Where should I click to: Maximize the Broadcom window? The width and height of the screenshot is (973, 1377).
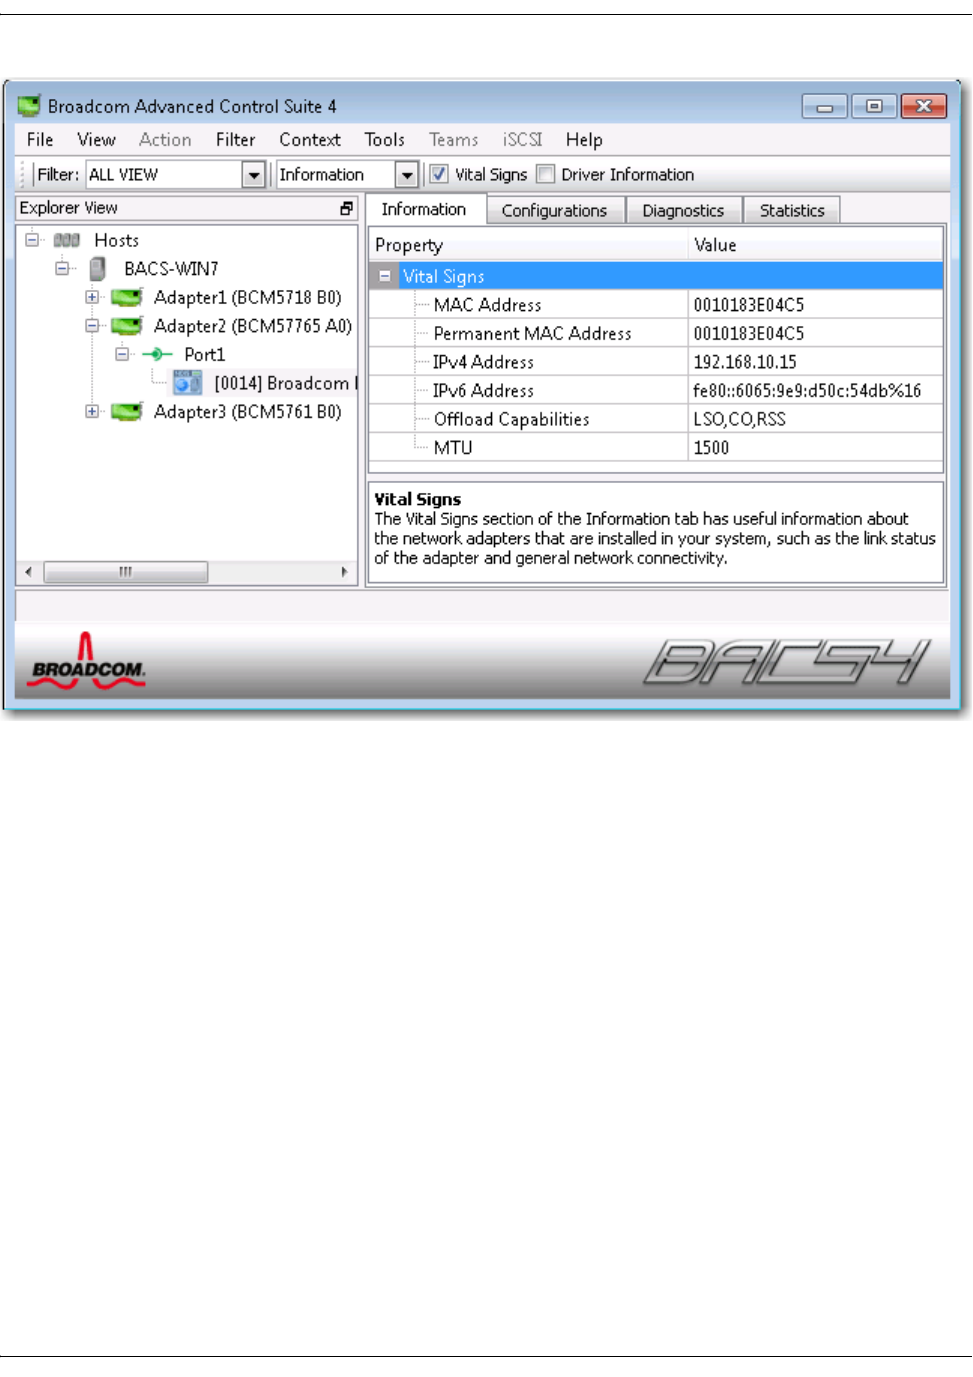pos(874,106)
